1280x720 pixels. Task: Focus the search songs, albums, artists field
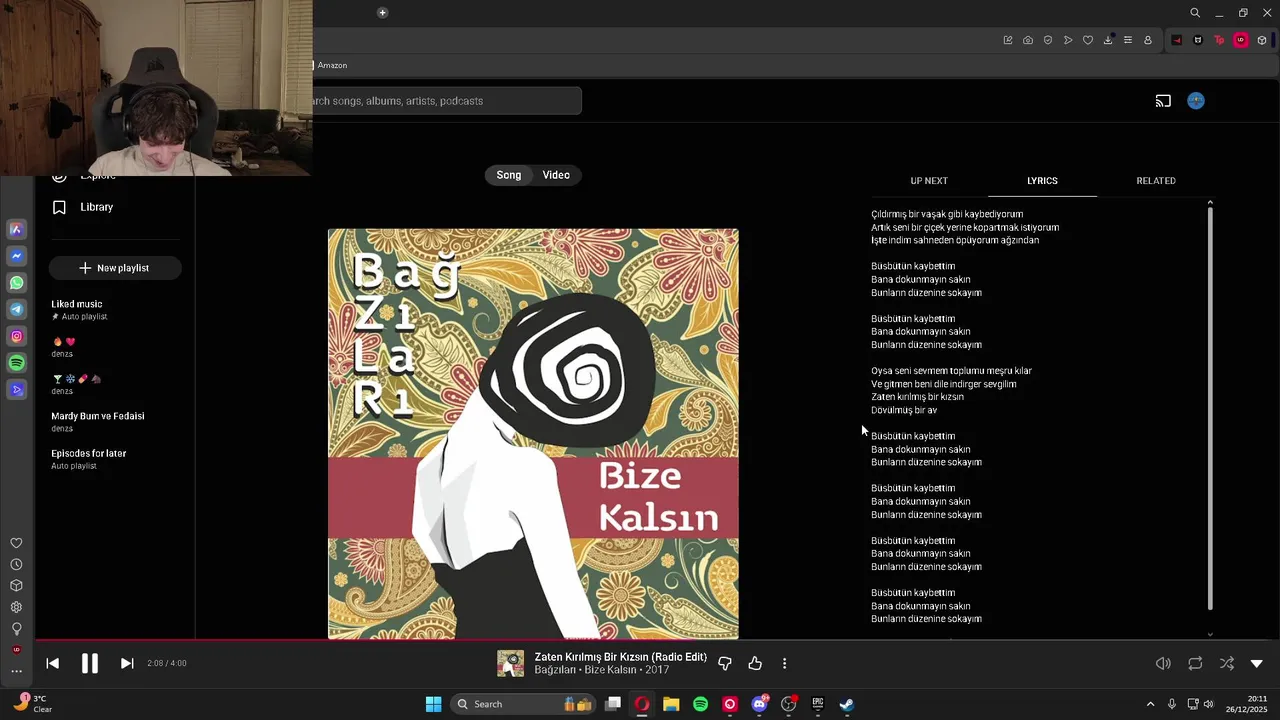pos(446,101)
